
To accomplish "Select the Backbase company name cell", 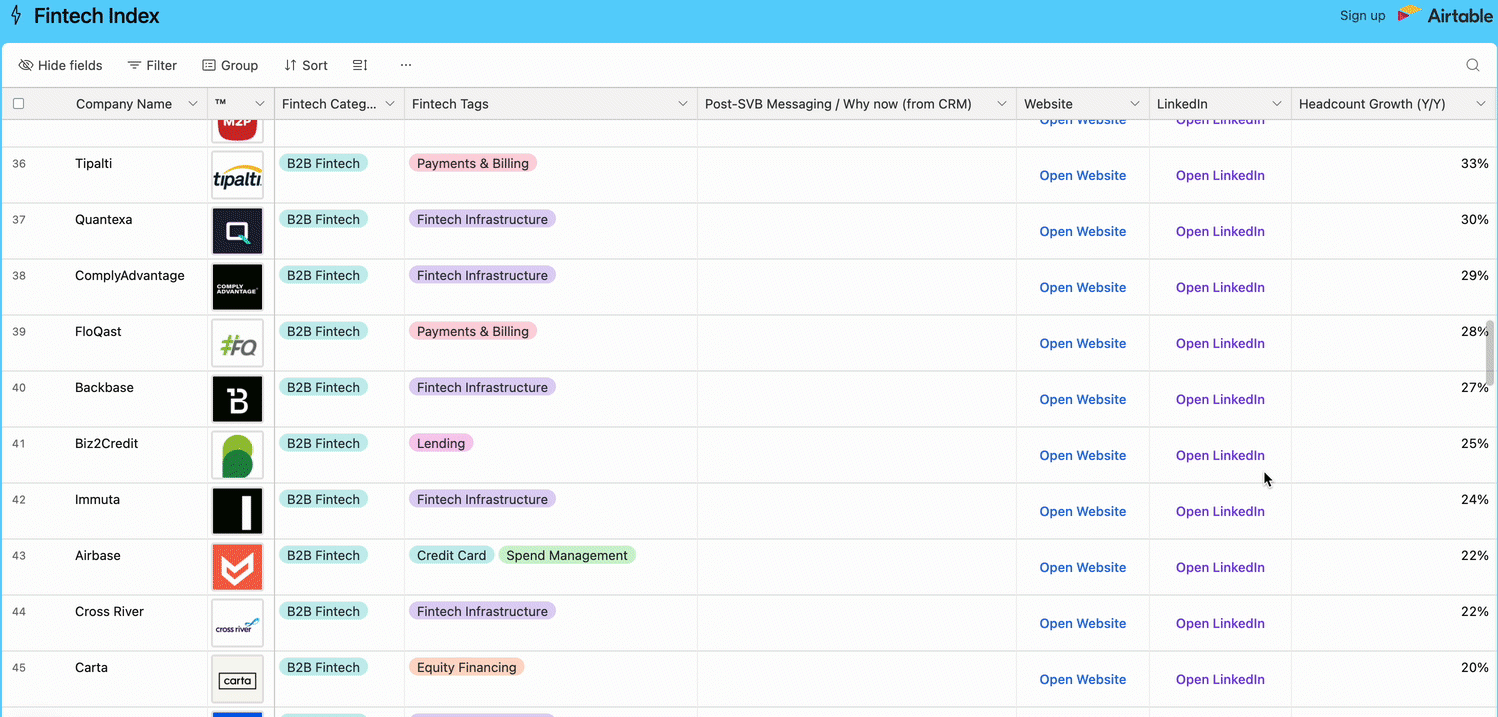I will (138, 400).
